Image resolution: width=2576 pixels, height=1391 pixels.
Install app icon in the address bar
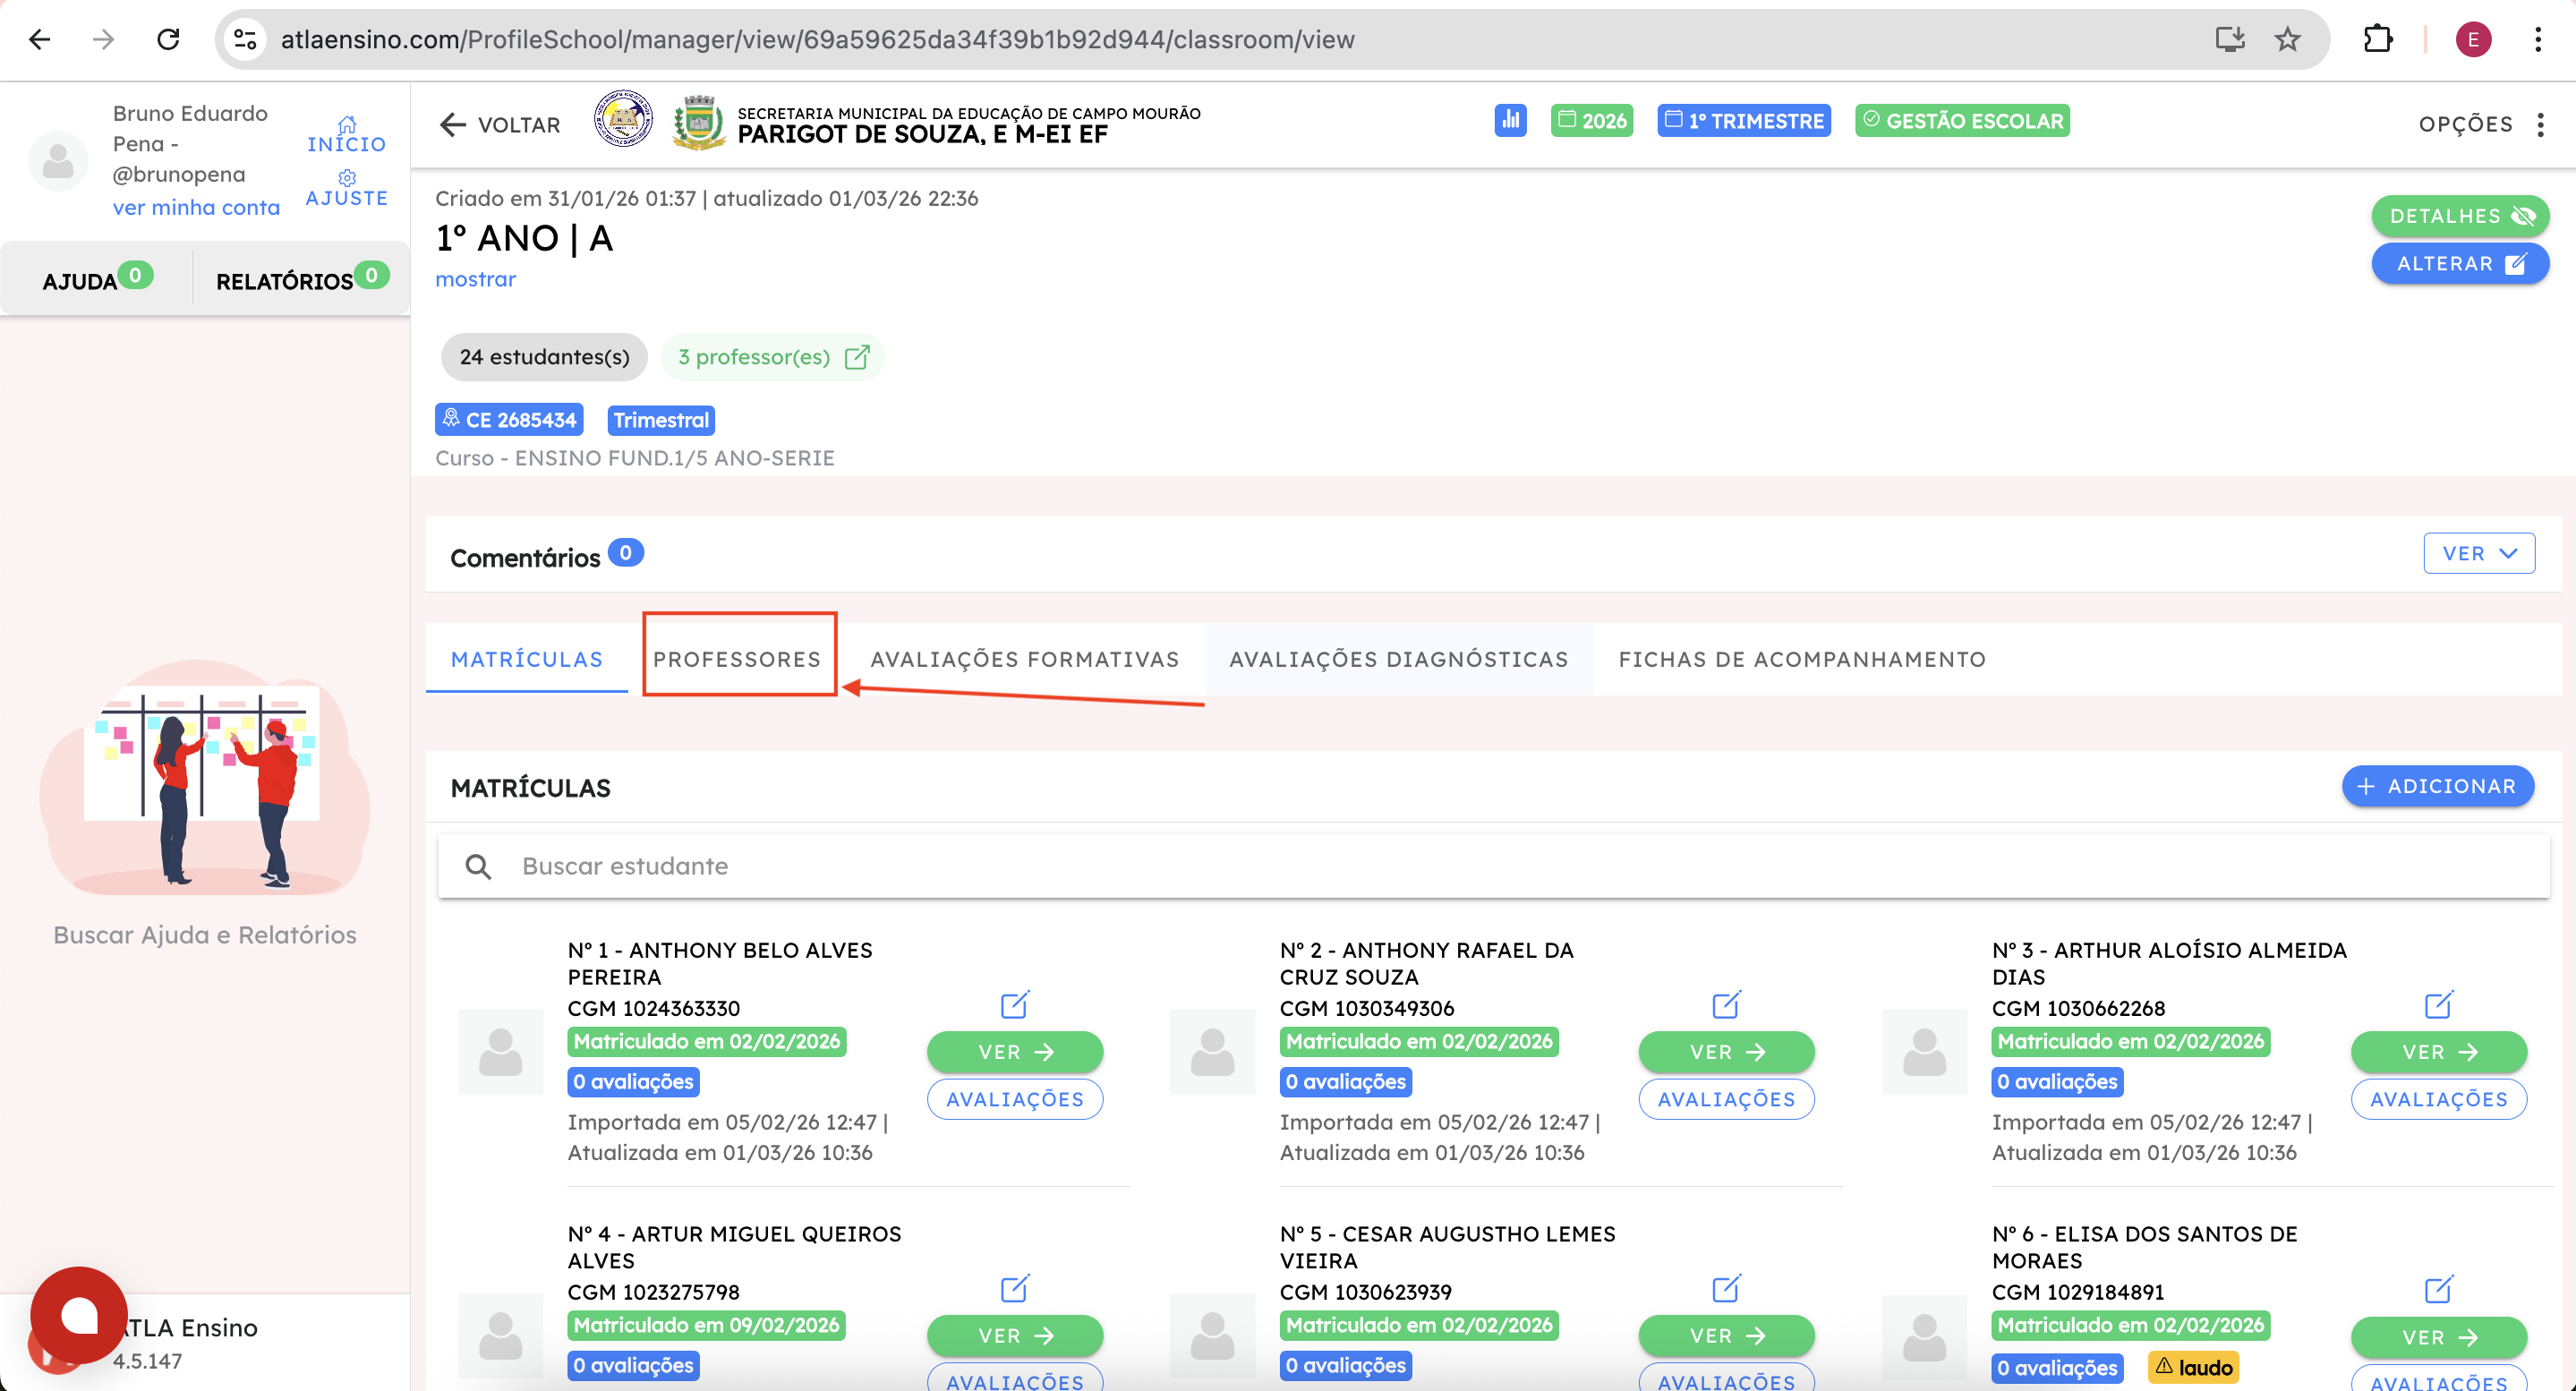[x=2230, y=39]
